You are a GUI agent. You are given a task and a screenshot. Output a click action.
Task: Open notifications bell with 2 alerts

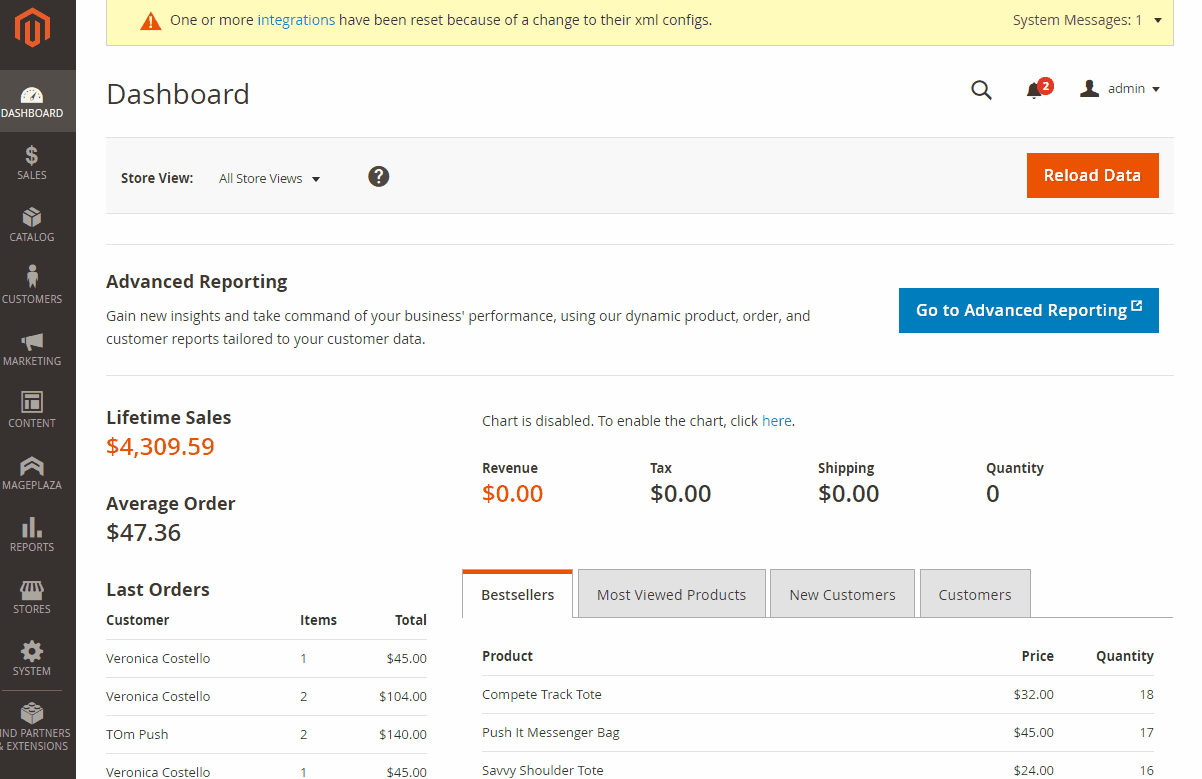[x=1035, y=90]
